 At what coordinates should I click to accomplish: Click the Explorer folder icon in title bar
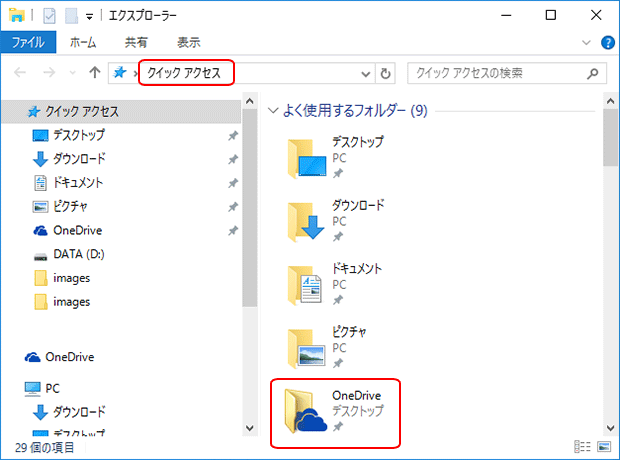[17, 15]
